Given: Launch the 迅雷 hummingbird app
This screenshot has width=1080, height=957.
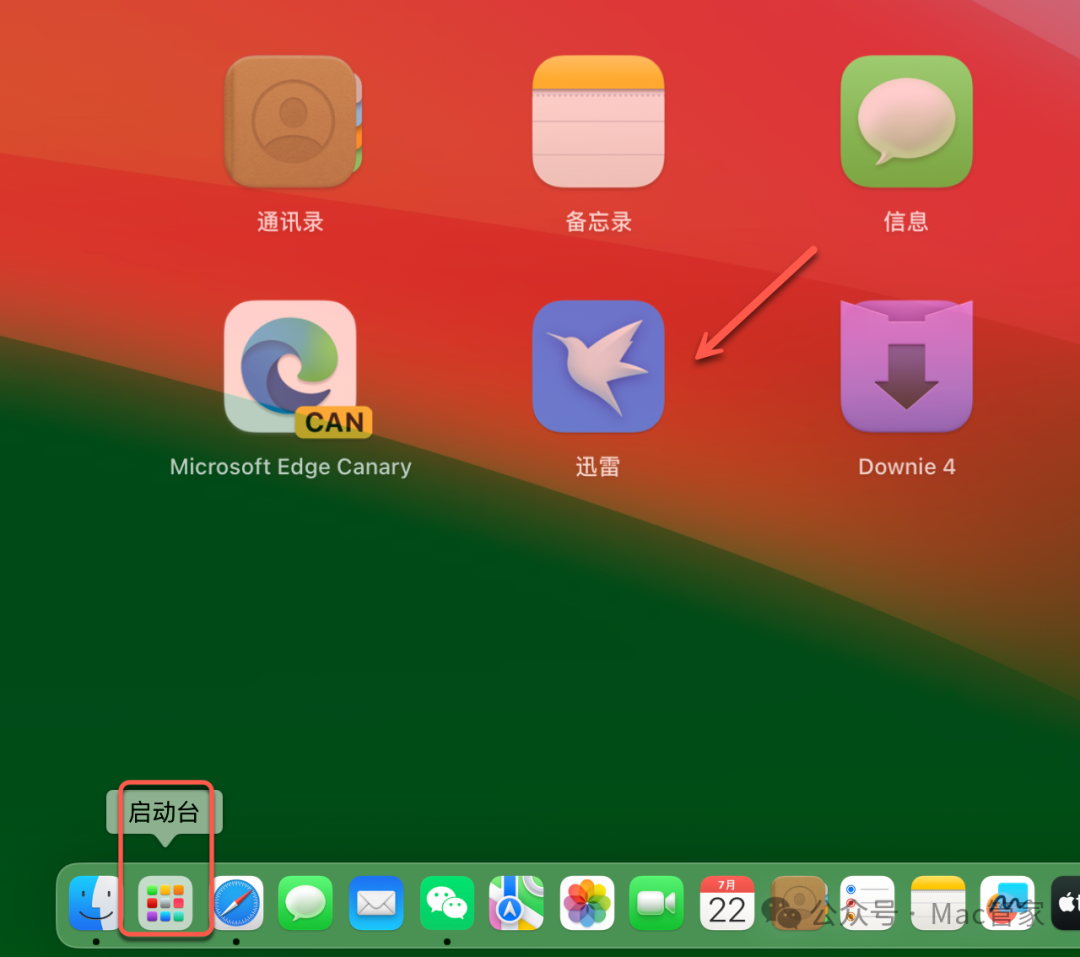Looking at the screenshot, I should click(x=598, y=367).
